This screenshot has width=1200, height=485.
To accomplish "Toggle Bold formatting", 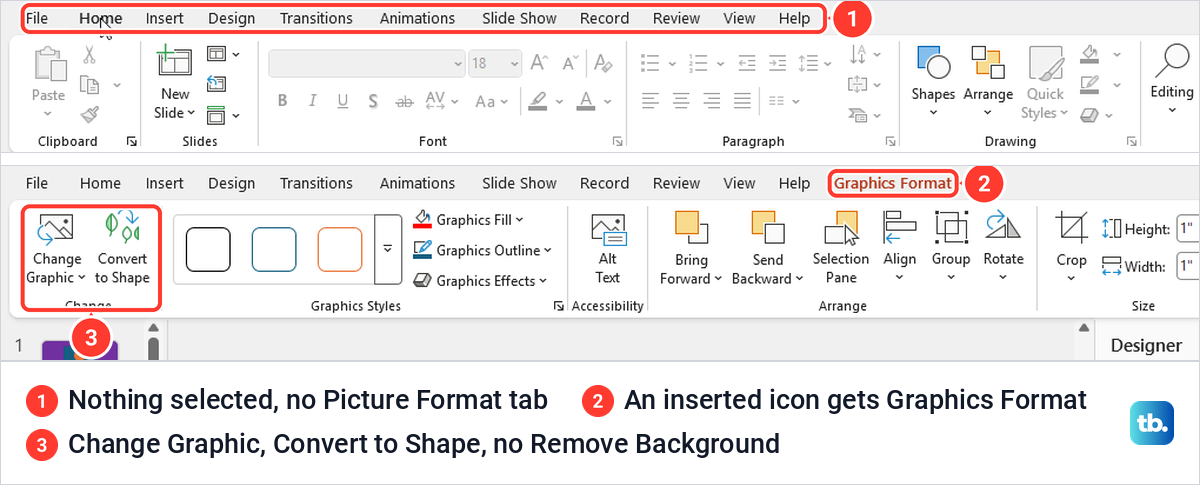I will [x=283, y=101].
